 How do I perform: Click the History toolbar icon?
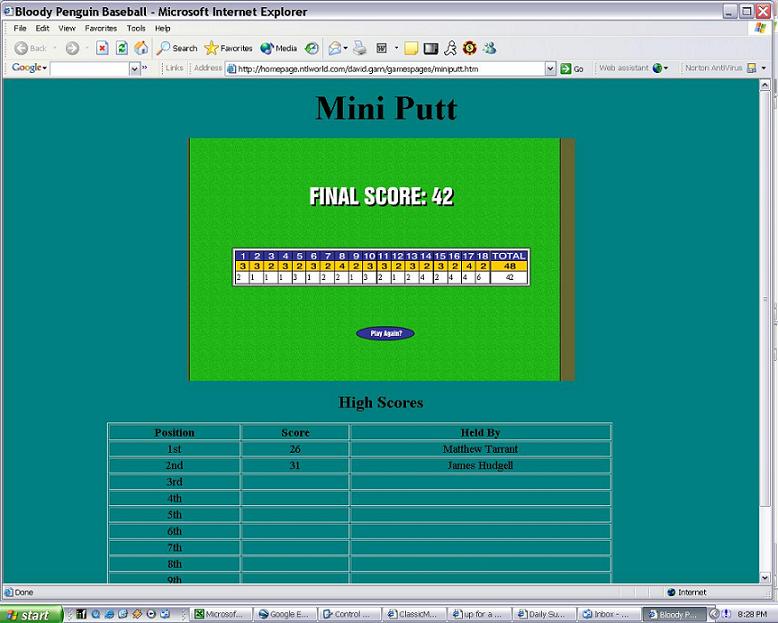(312, 48)
